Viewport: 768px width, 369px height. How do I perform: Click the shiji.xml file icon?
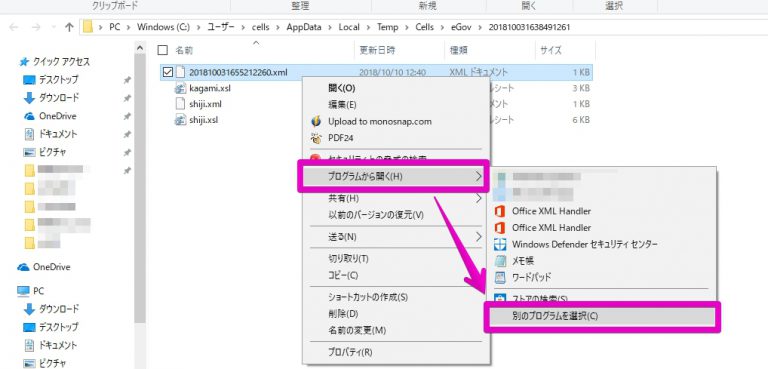click(181, 104)
